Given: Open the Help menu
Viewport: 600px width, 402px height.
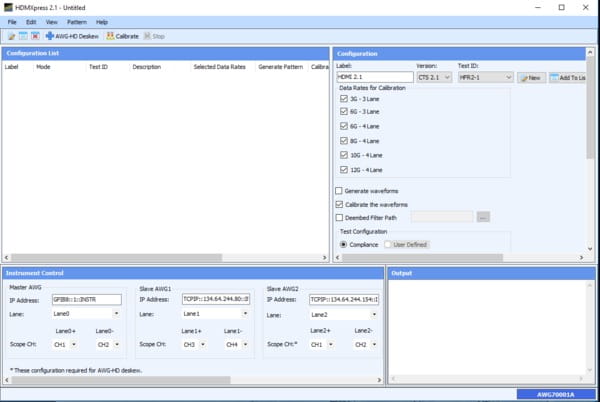Looking at the screenshot, I should [x=102, y=22].
